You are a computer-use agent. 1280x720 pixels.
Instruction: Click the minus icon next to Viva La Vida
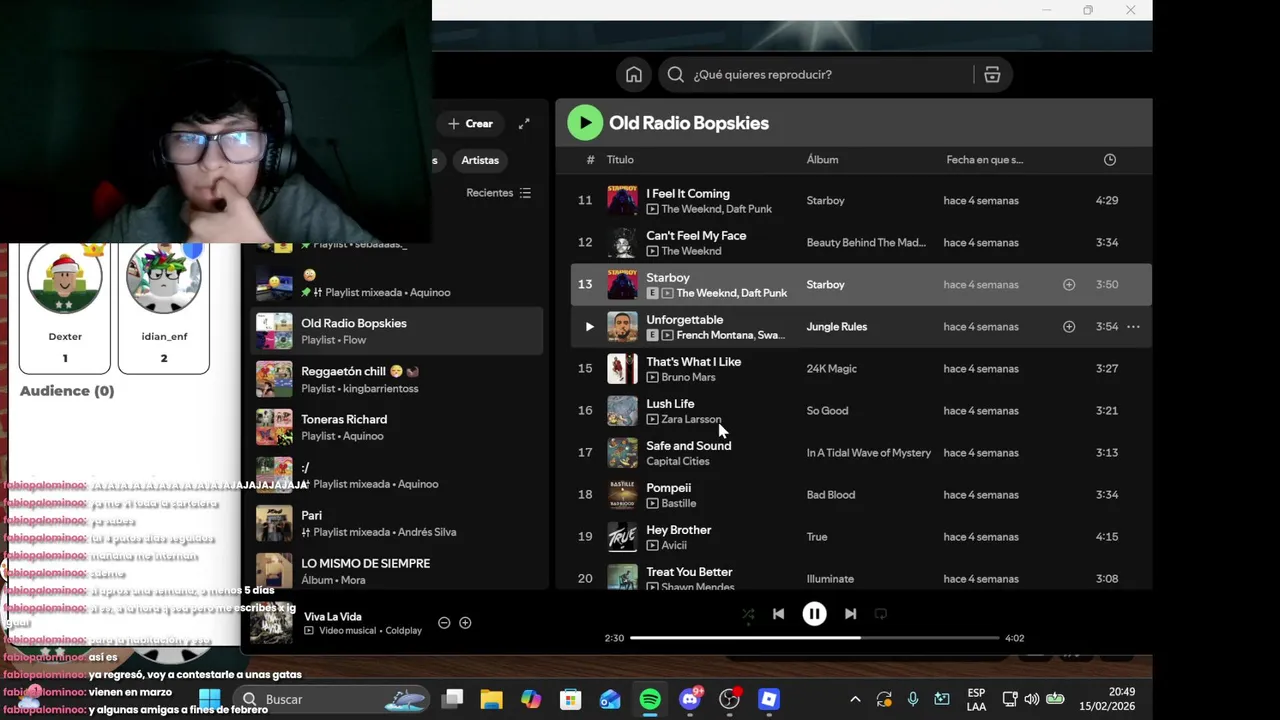[444, 623]
